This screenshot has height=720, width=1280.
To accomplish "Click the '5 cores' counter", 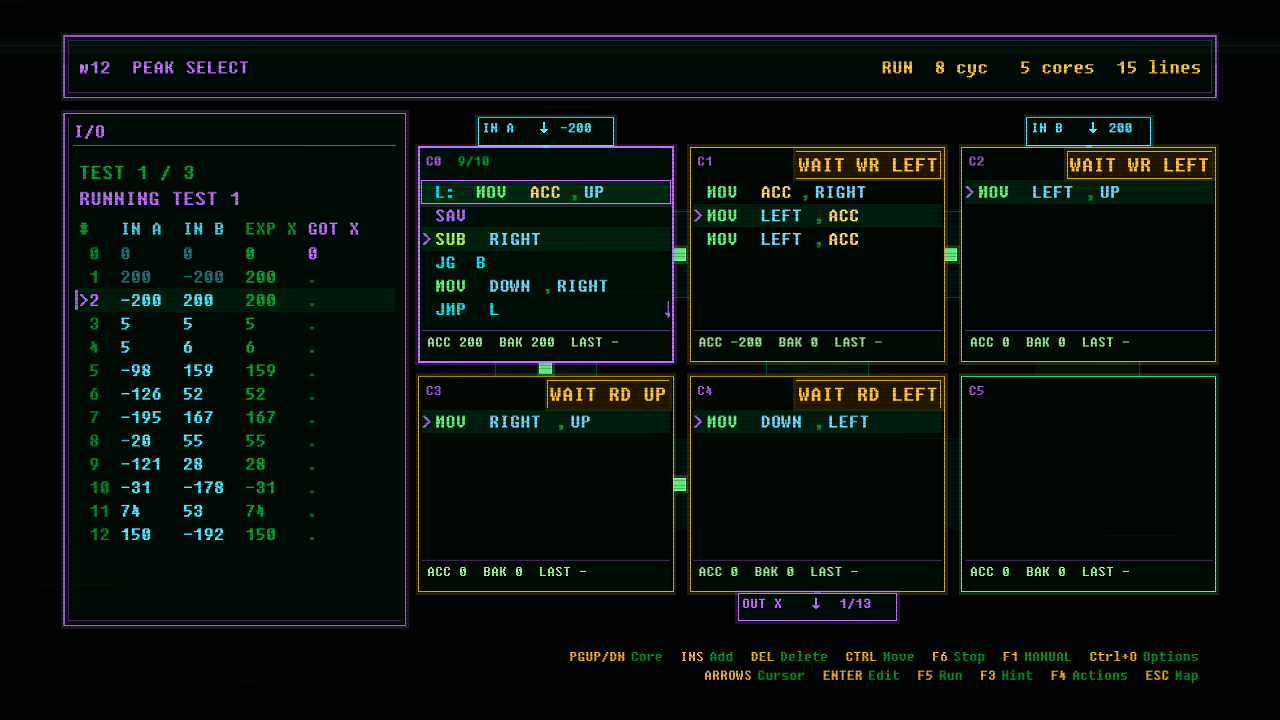I will (1057, 68).
